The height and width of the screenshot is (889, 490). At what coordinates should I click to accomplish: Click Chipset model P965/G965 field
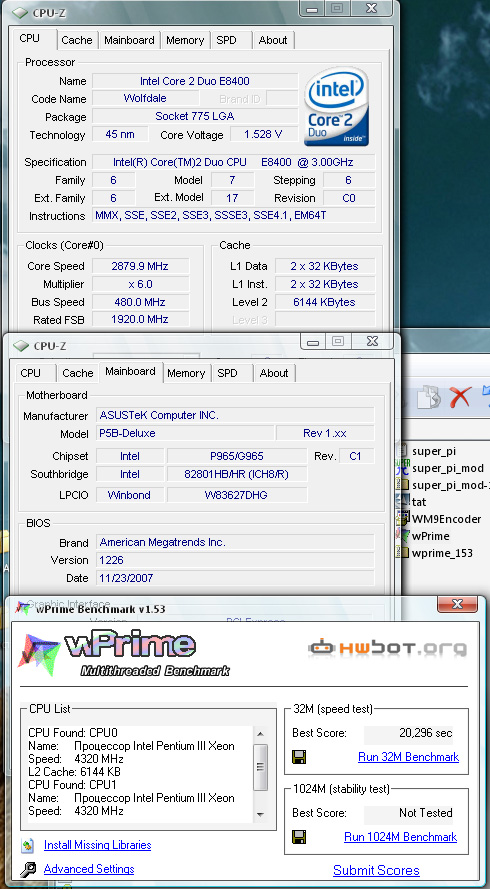(x=236, y=456)
